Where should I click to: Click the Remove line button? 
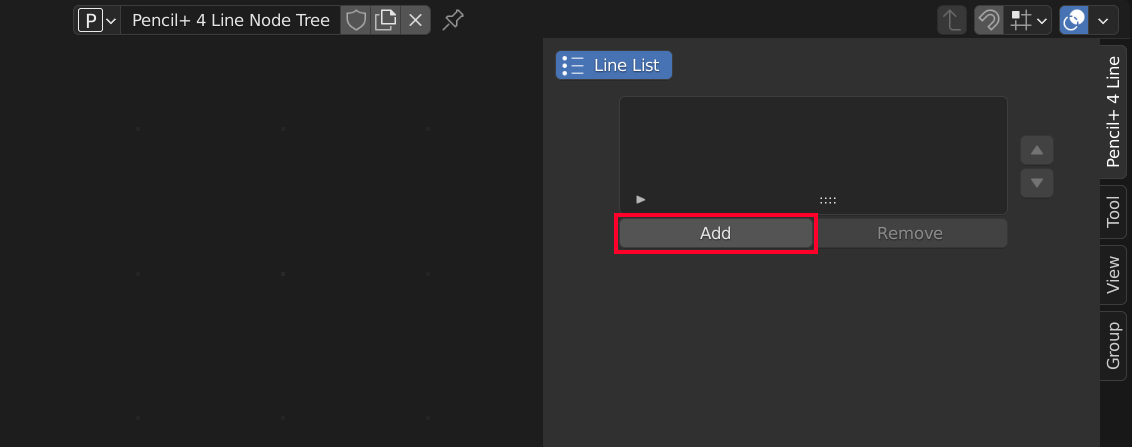coord(910,233)
